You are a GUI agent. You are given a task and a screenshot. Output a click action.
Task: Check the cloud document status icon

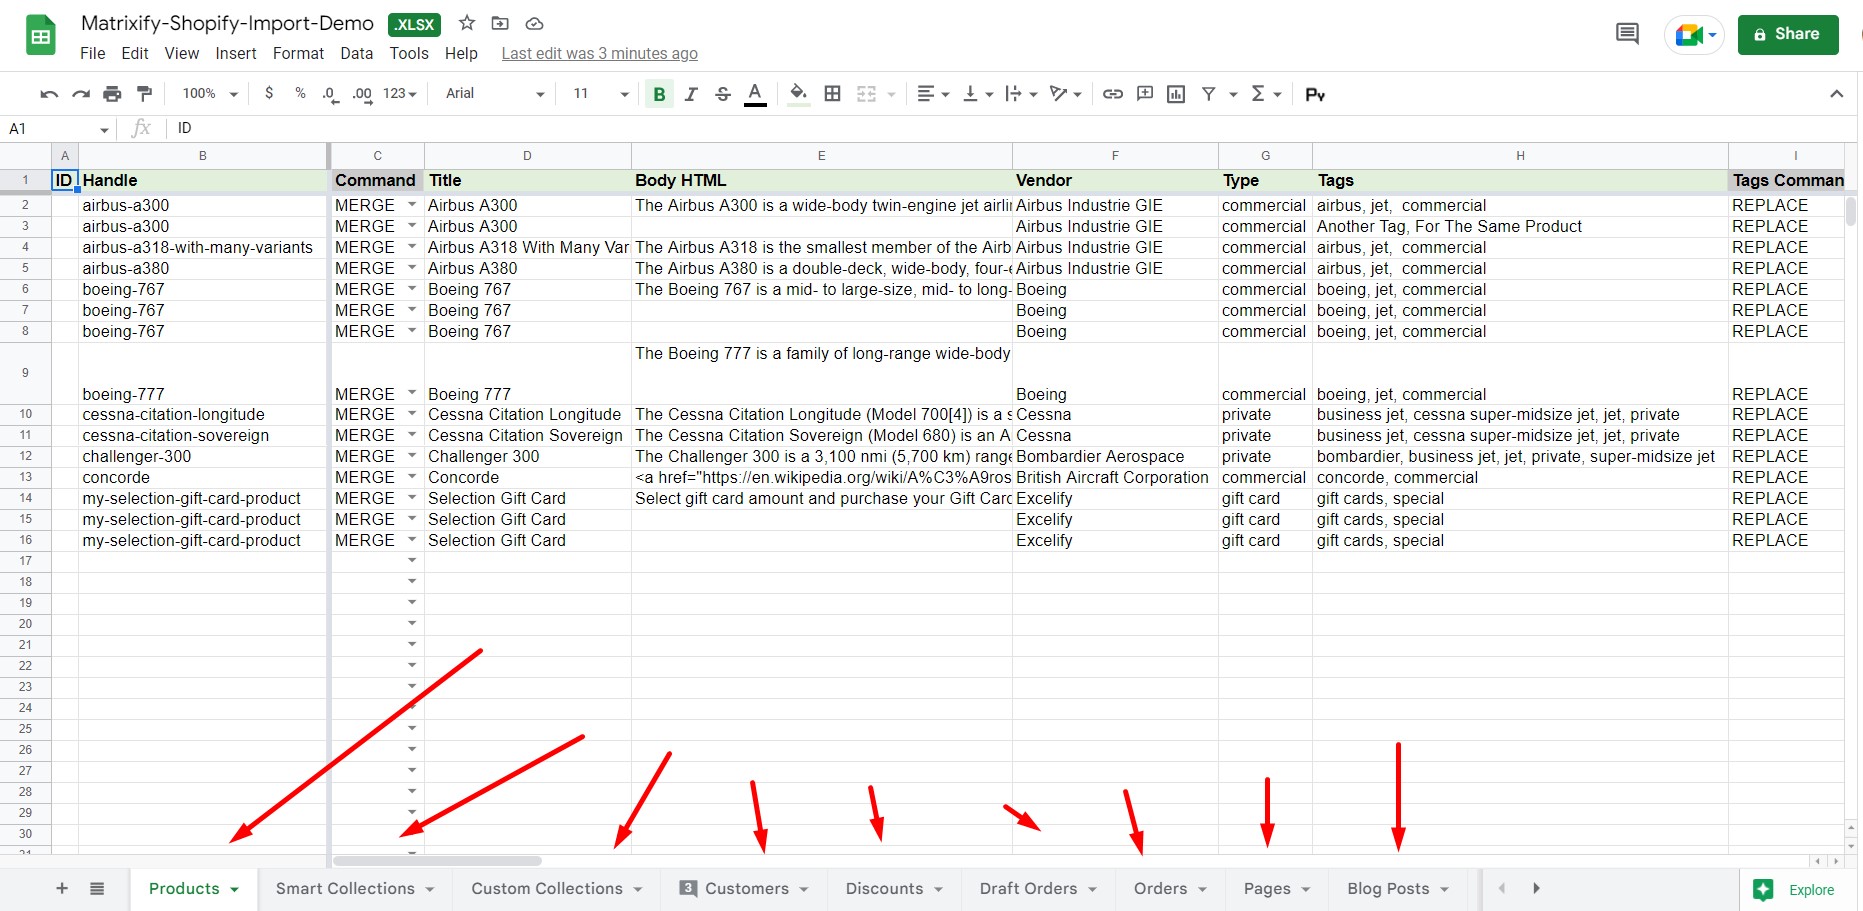(x=534, y=23)
